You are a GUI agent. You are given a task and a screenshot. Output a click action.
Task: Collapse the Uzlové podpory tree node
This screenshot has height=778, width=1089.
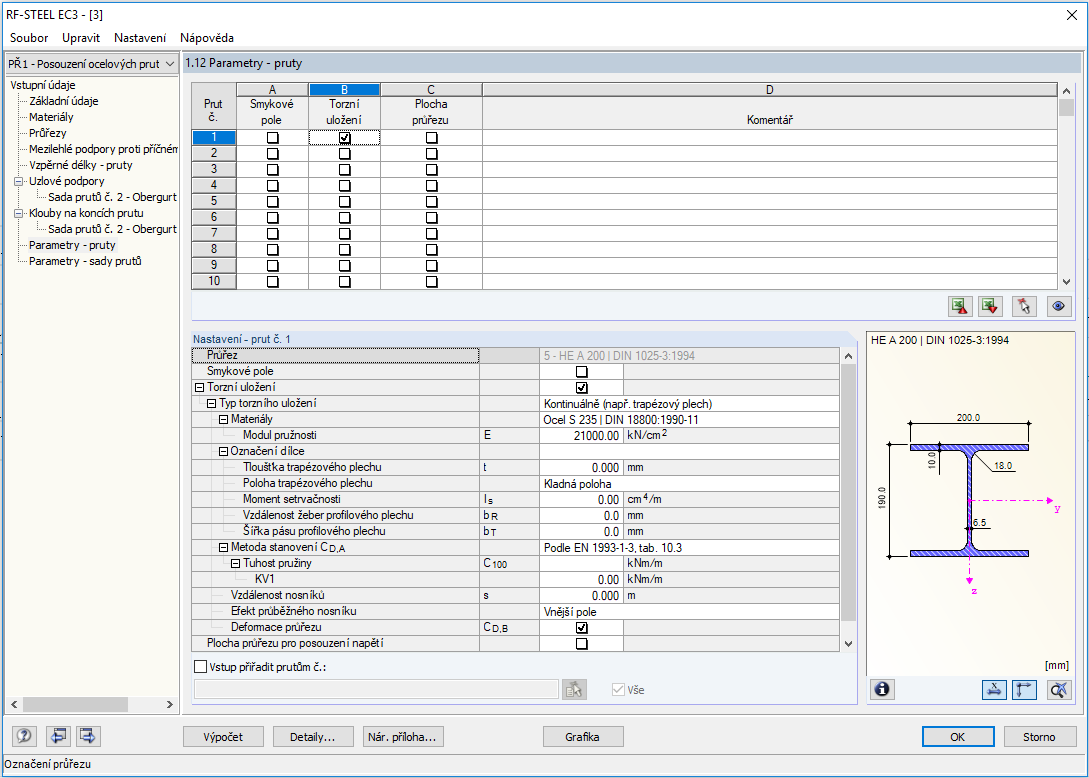19,181
